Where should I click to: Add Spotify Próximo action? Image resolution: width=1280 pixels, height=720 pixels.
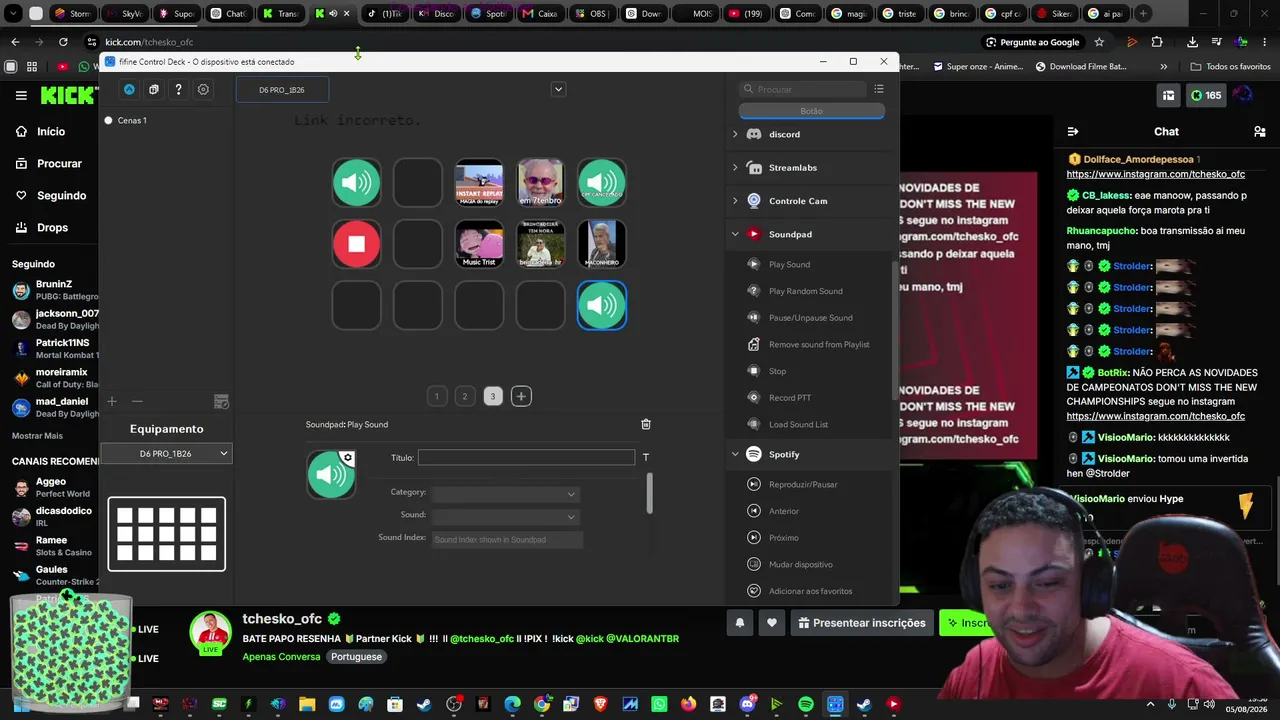tap(783, 538)
